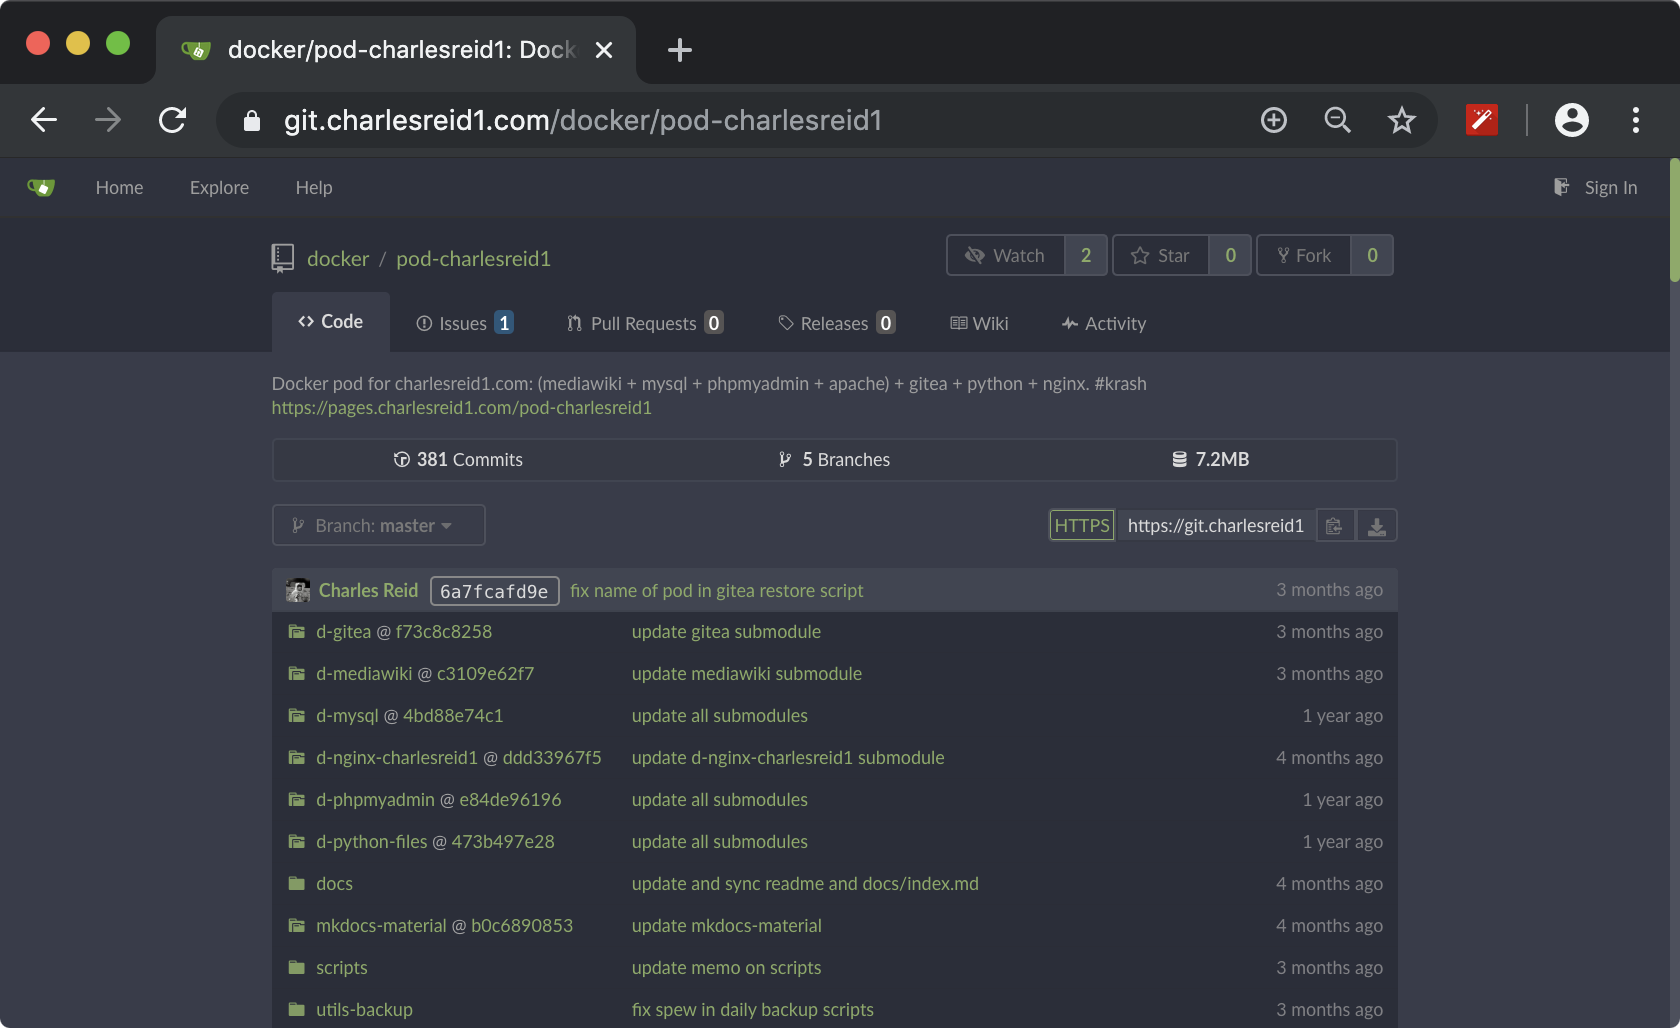Open the Pull Requests tab
1680x1028 pixels.
[x=645, y=323]
